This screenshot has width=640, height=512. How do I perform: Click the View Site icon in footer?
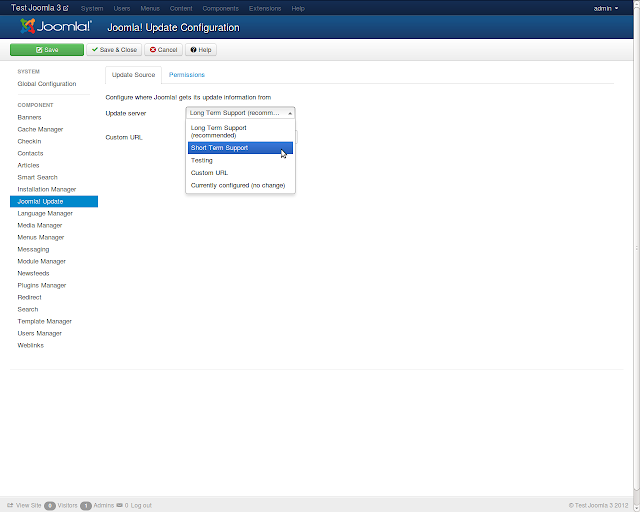pyautogui.click(x=10, y=505)
